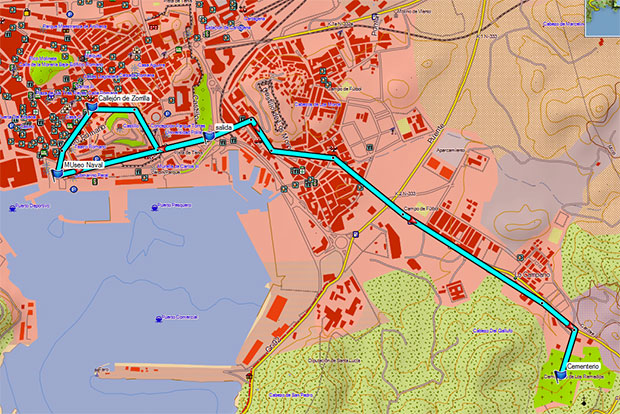The image size is (620, 414).
Task: Select the Puerto Comercial port icon
Action: click(159, 319)
